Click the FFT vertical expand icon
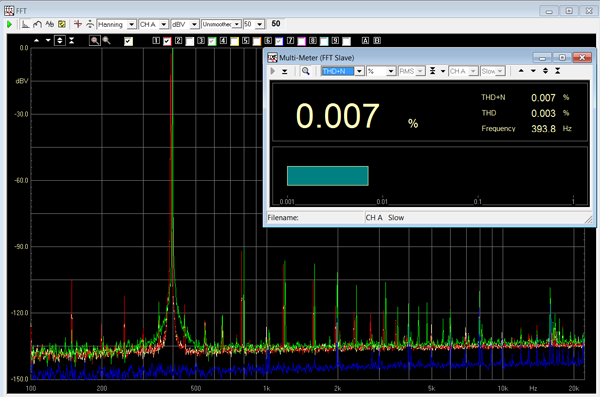The height and width of the screenshot is (397, 600). click(60, 40)
